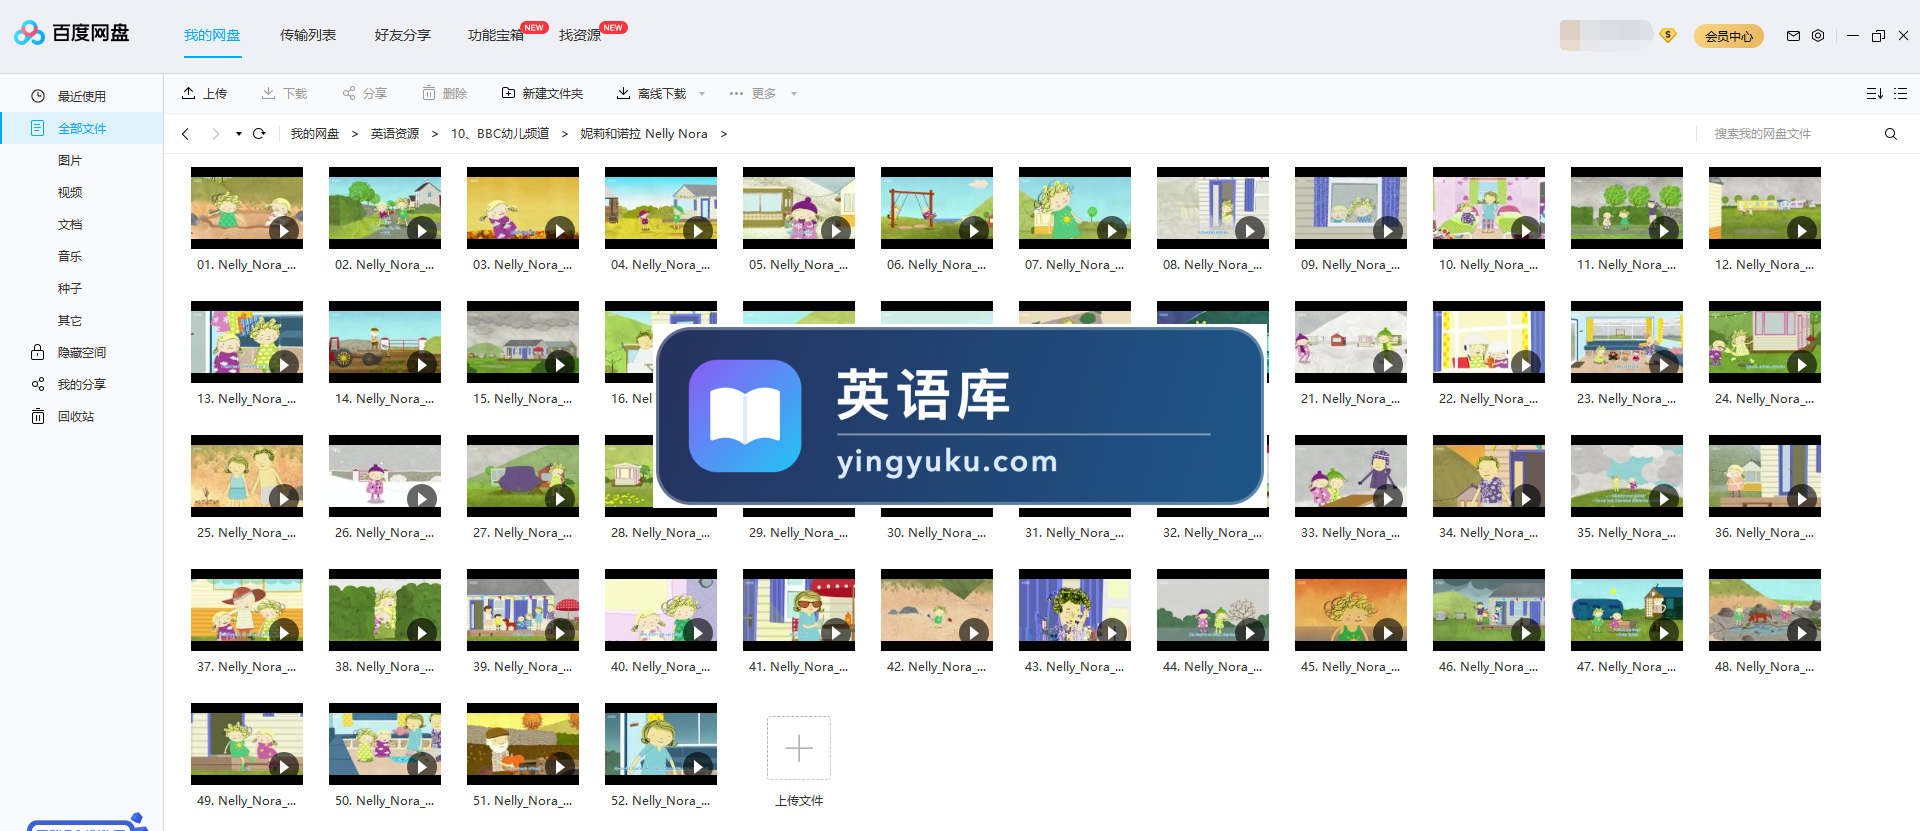Play video 12. Nelly_Nora via play icon
This screenshot has height=831, width=1920.
[1802, 231]
